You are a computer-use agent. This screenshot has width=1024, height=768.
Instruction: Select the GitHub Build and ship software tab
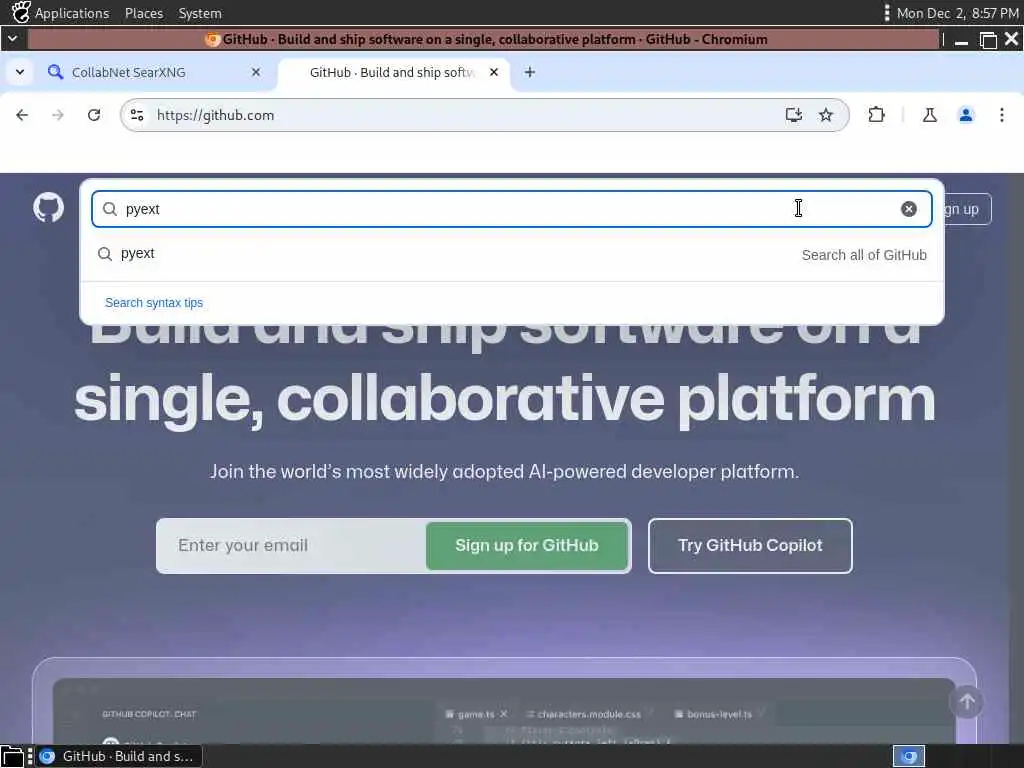[x=394, y=72]
